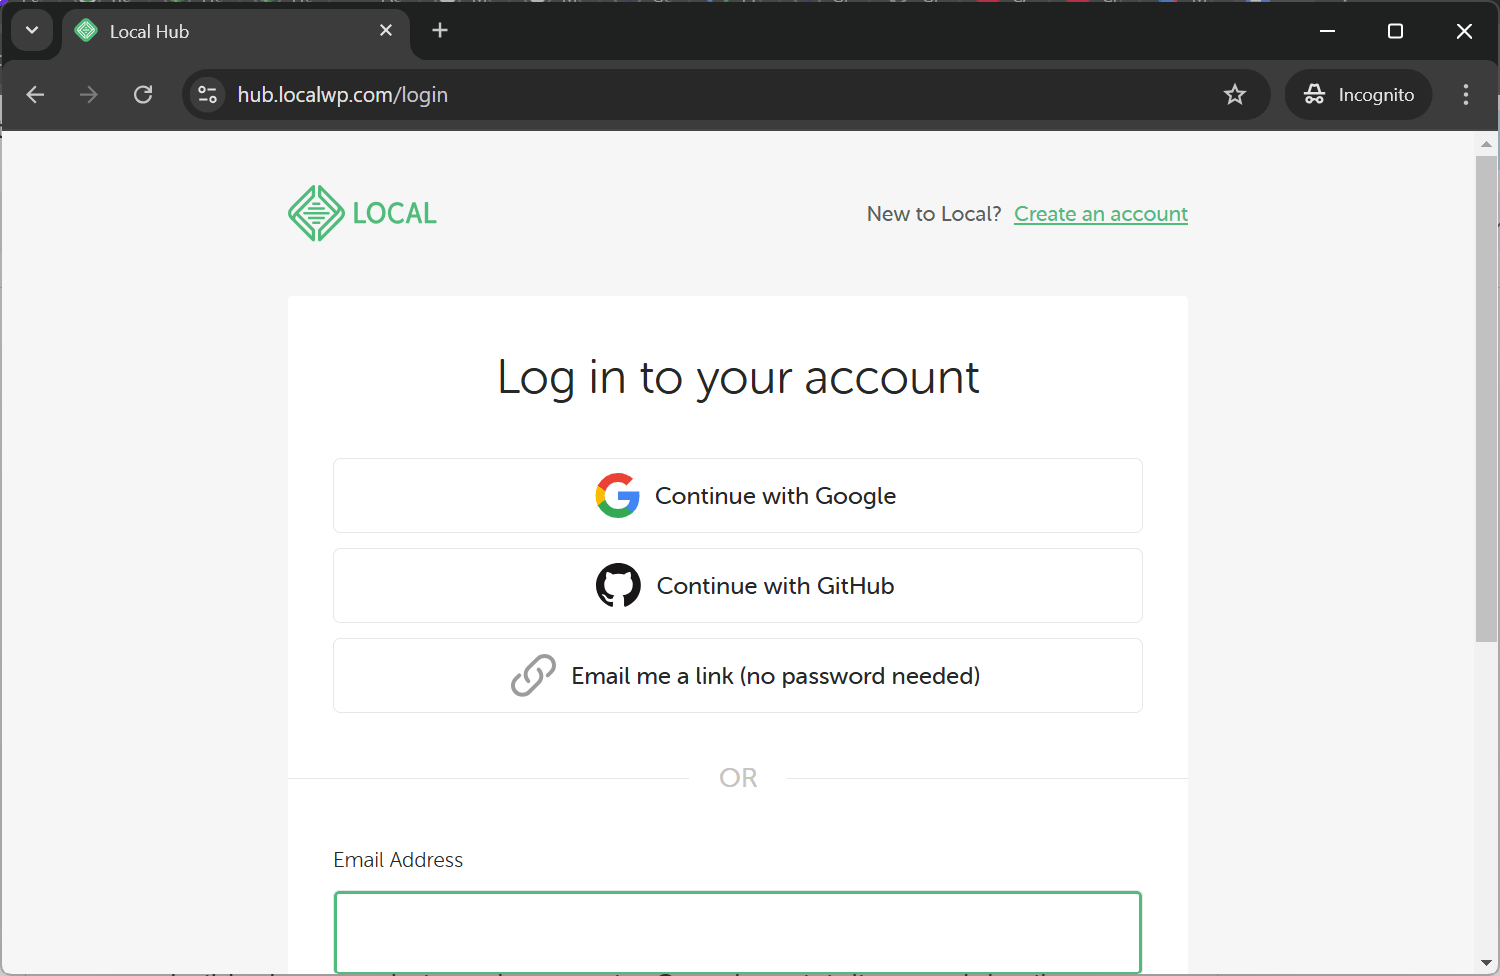View site information icon in the address bar
The width and height of the screenshot is (1500, 976).
pos(208,95)
